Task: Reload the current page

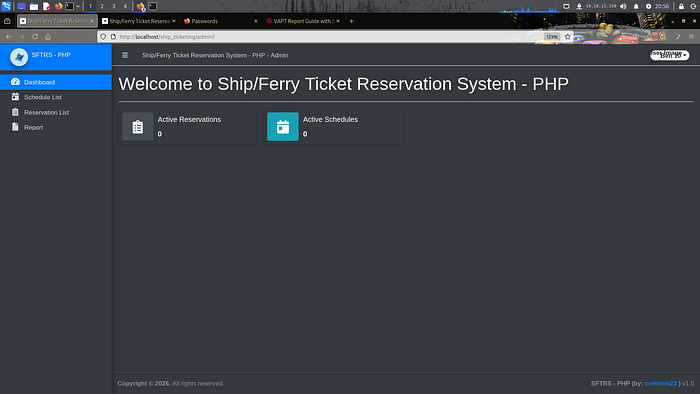Action: coord(35,37)
